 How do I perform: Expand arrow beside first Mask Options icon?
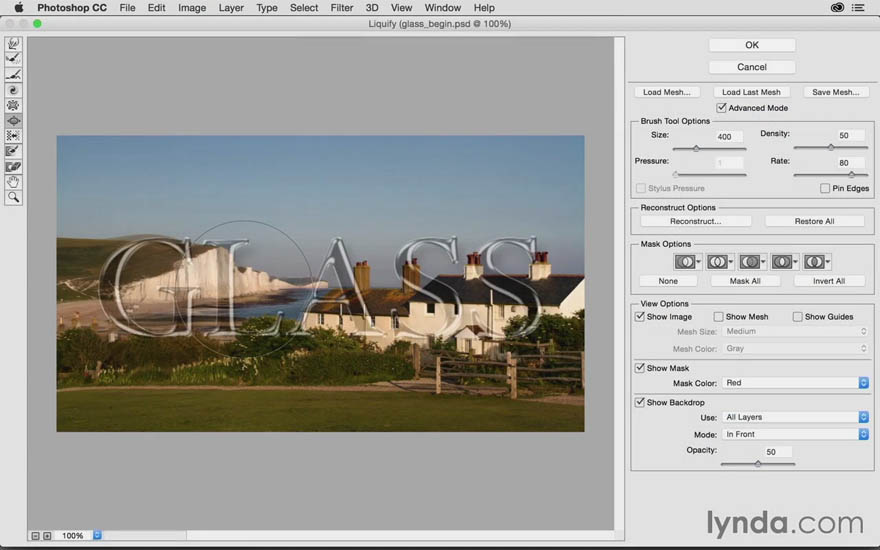coord(698,262)
